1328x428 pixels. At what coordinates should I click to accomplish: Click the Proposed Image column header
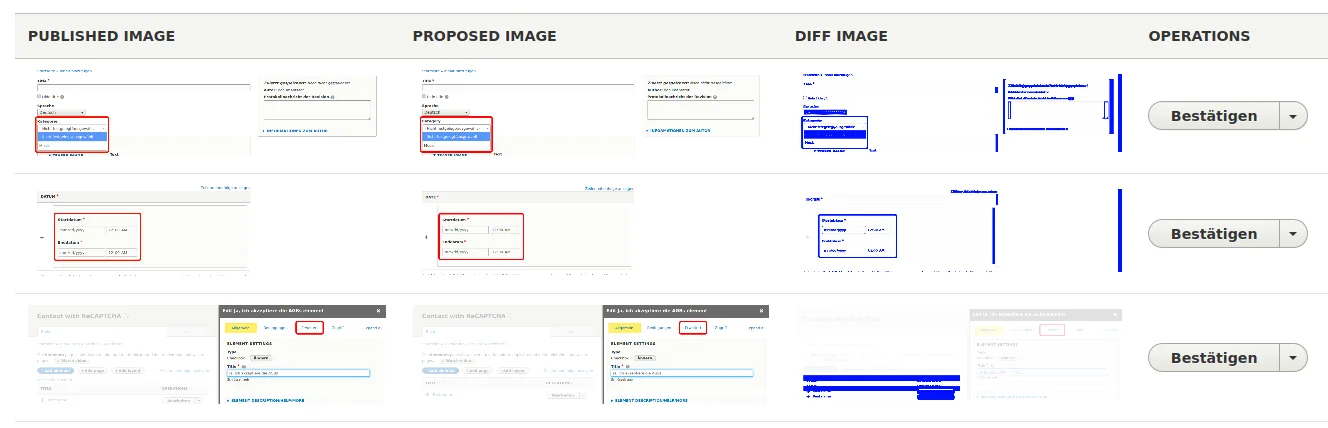pyautogui.click(x=484, y=36)
